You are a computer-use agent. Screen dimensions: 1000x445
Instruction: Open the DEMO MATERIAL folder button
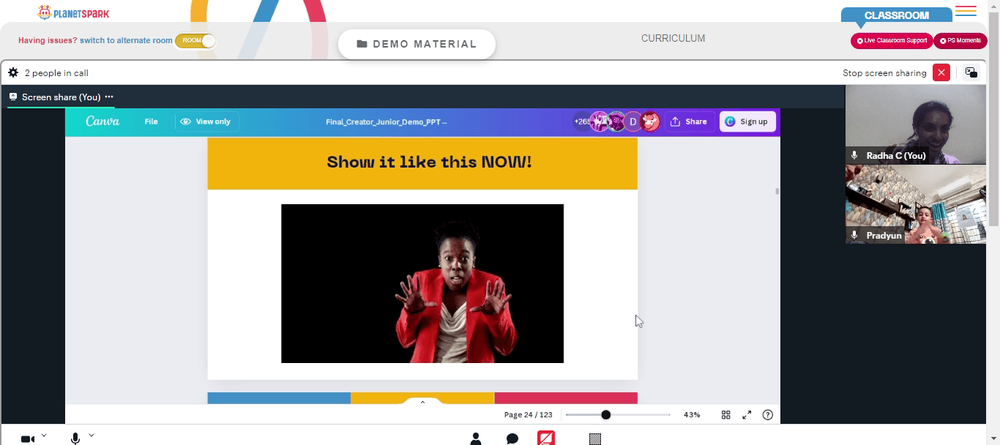416,44
